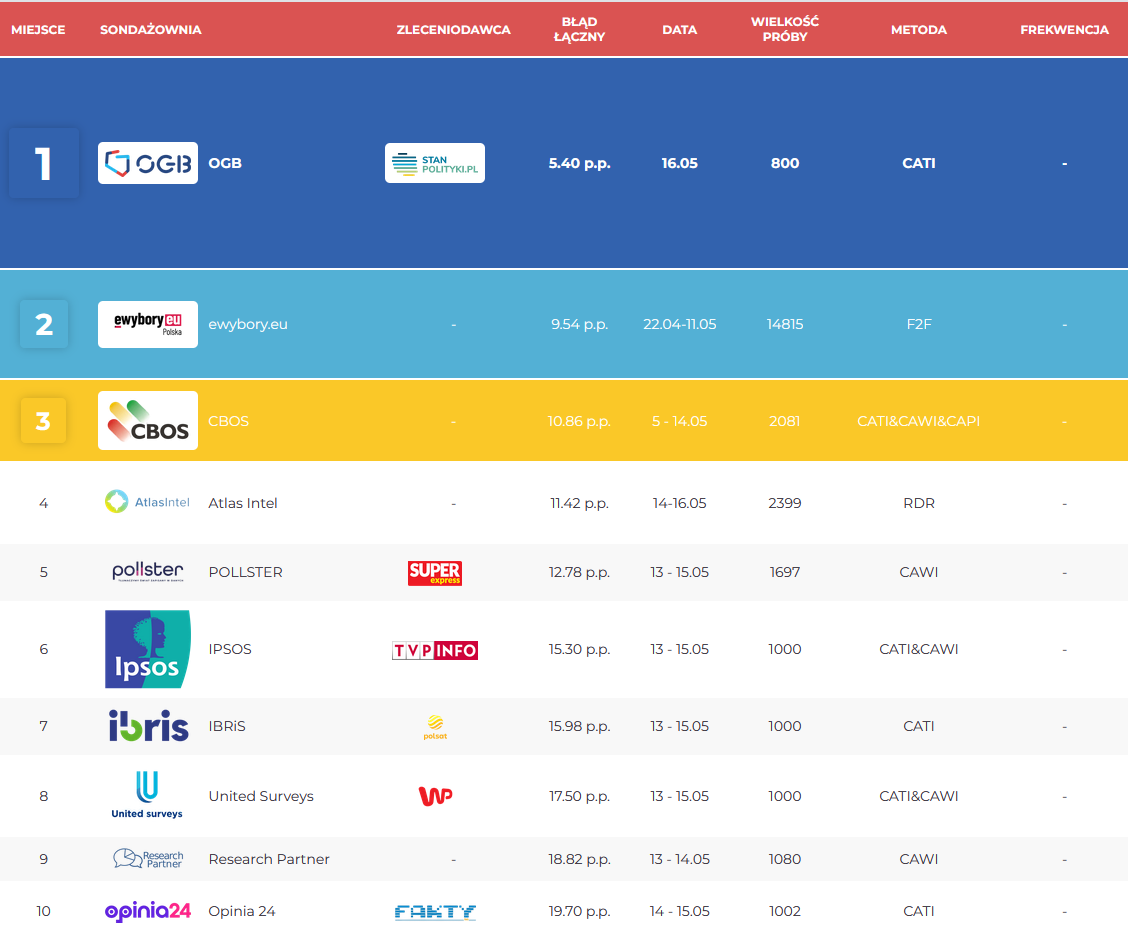This screenshot has width=1128, height=944.
Task: Click the AtlasIntel logo
Action: pos(147,502)
